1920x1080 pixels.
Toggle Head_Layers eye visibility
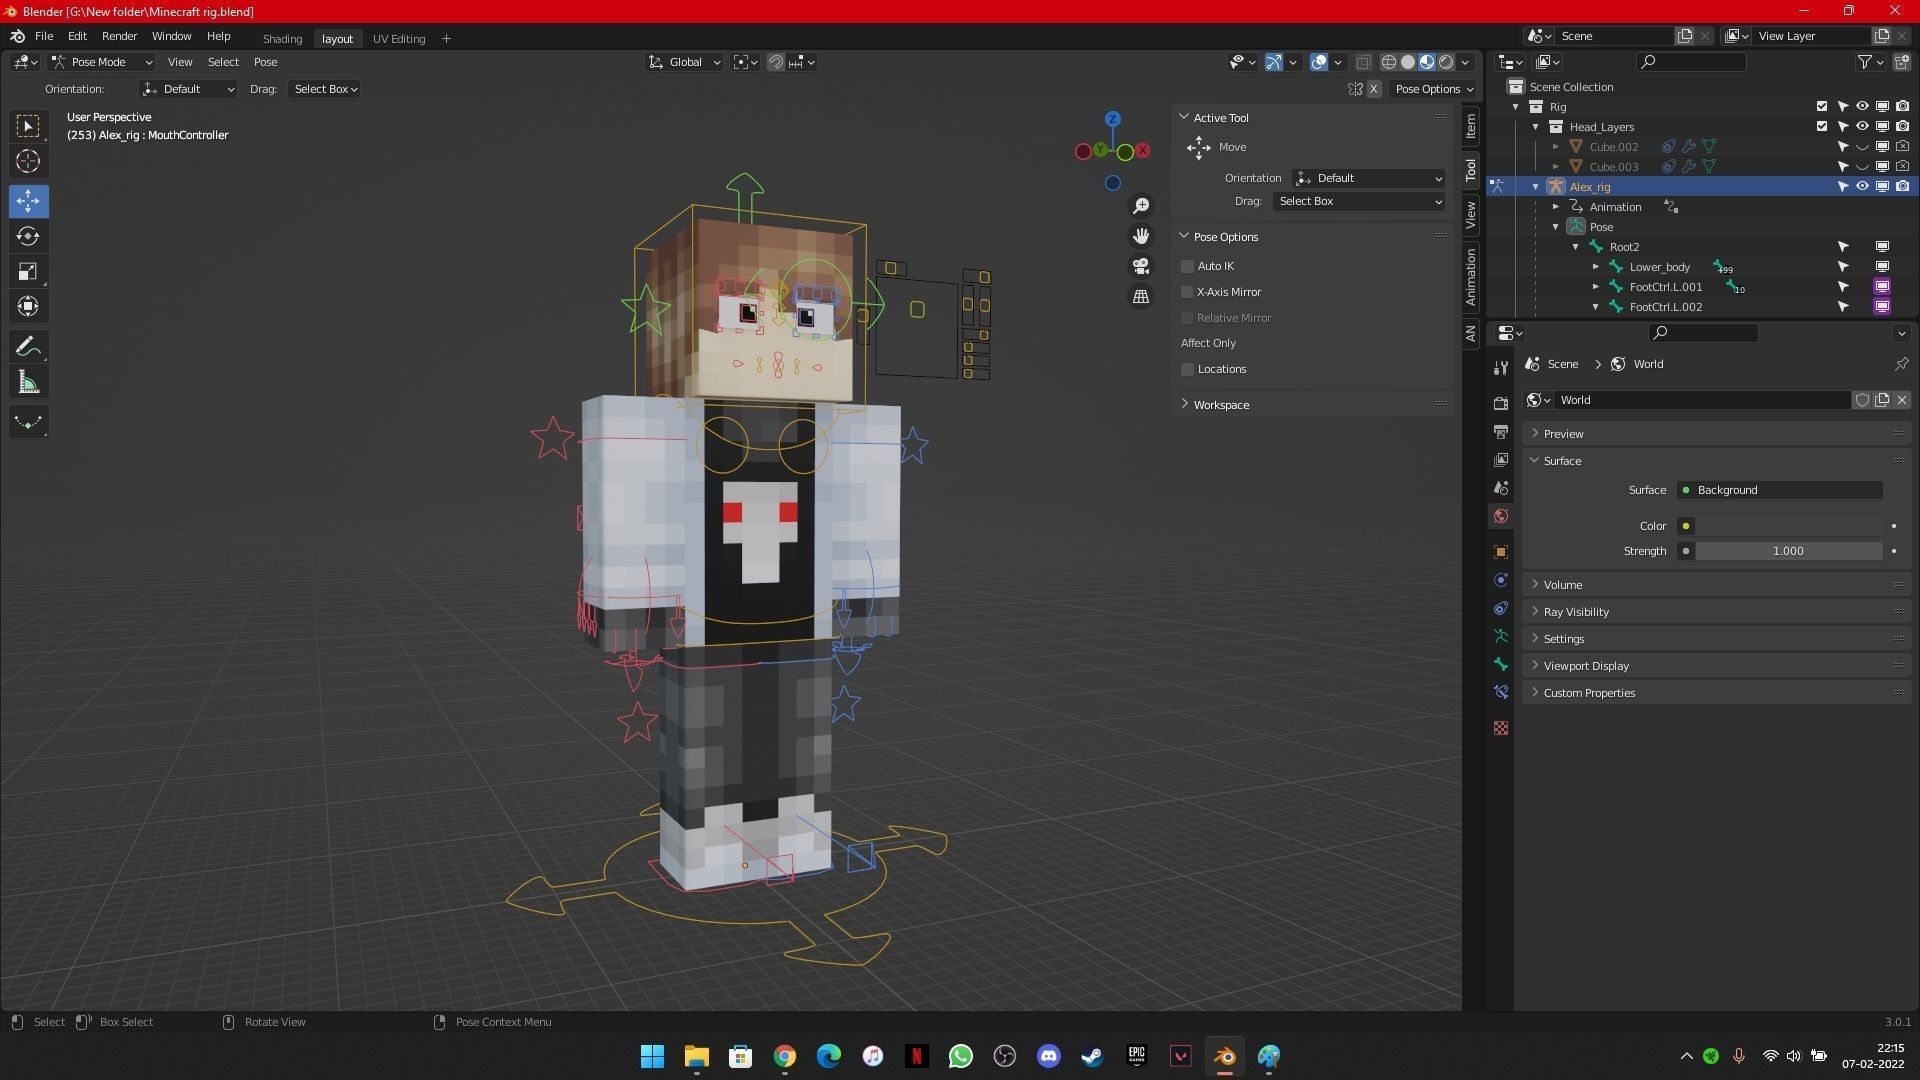[x=1862, y=127]
